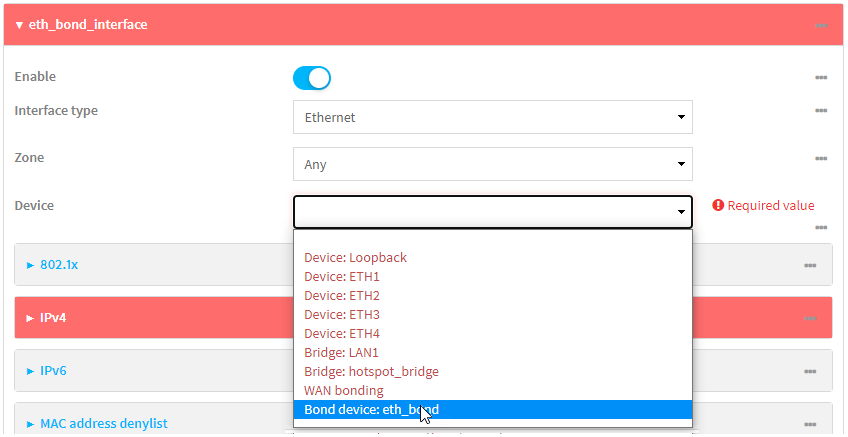Image resolution: width=848 pixels, height=437 pixels.
Task: Open the ellipsis menu for Interface type
Action: [x=820, y=111]
